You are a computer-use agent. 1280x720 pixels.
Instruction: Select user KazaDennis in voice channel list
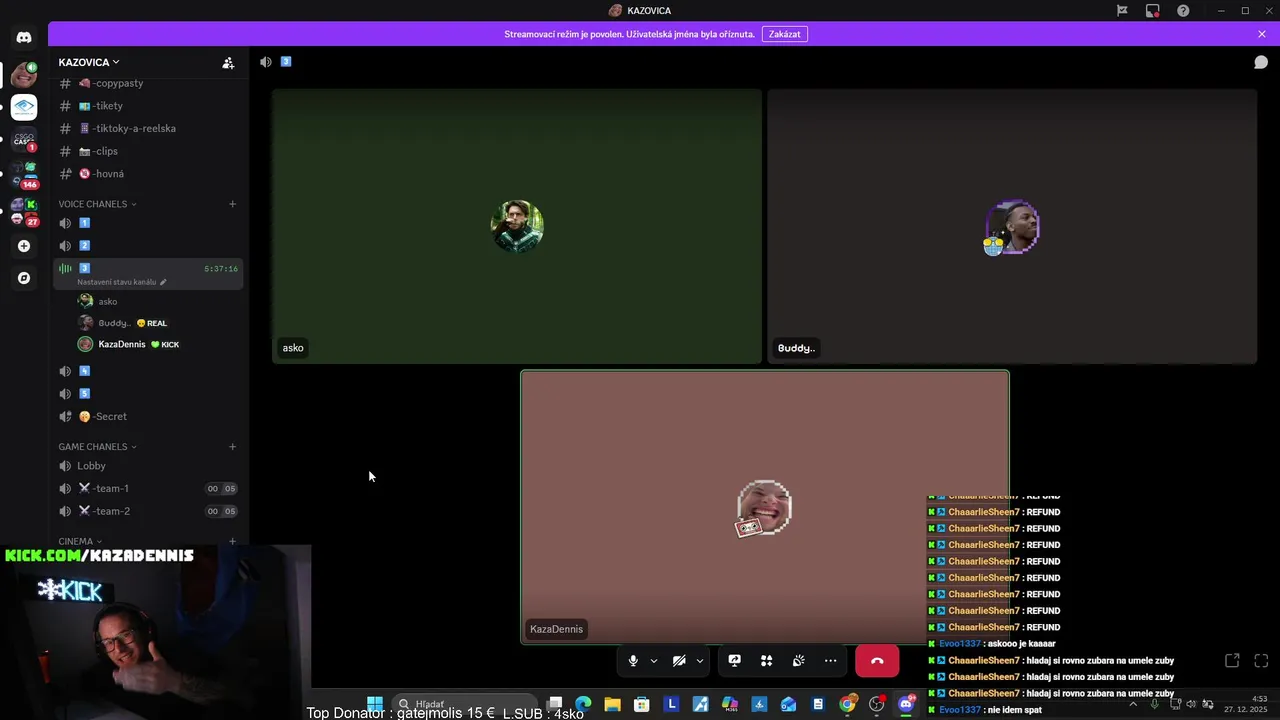click(x=158, y=344)
